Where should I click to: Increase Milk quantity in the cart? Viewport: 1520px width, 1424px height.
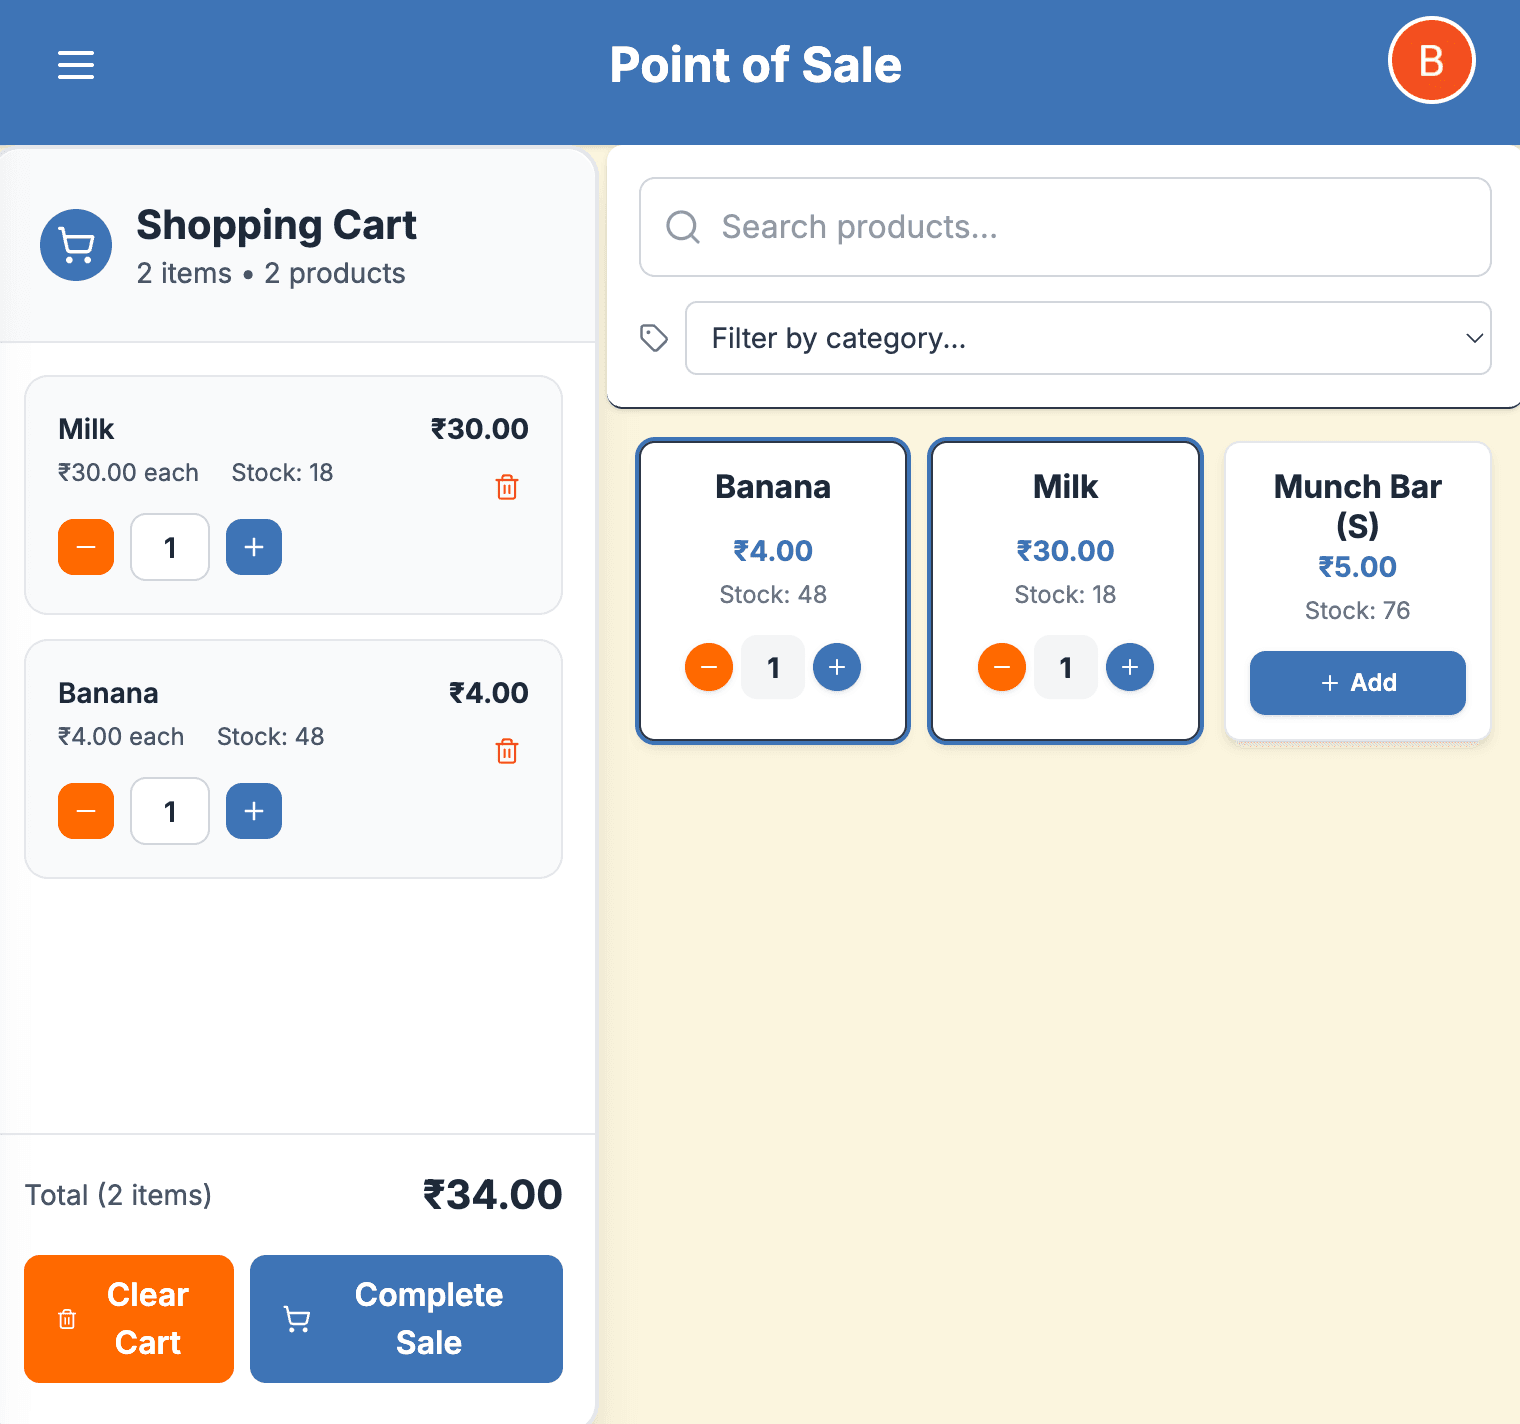point(254,547)
